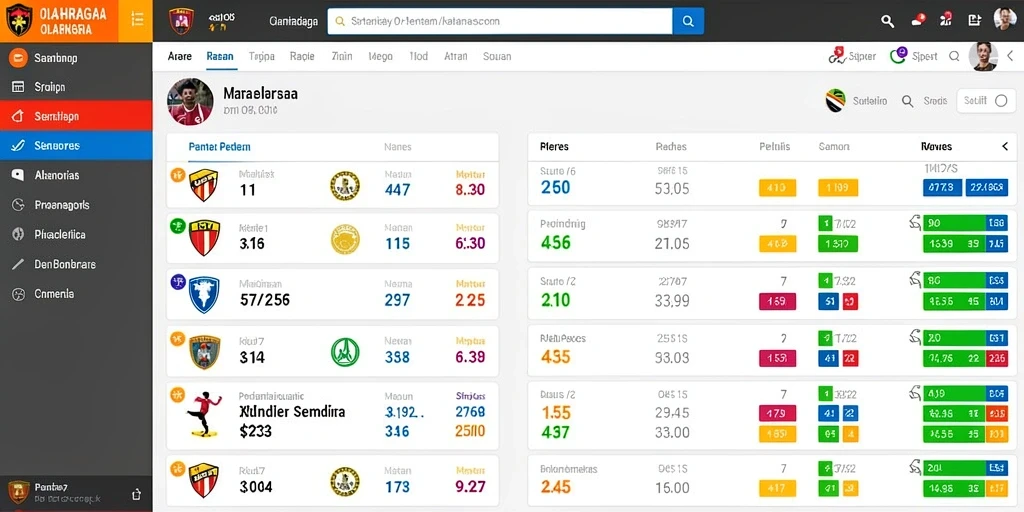Switch to the Rasan tab

coord(219,56)
